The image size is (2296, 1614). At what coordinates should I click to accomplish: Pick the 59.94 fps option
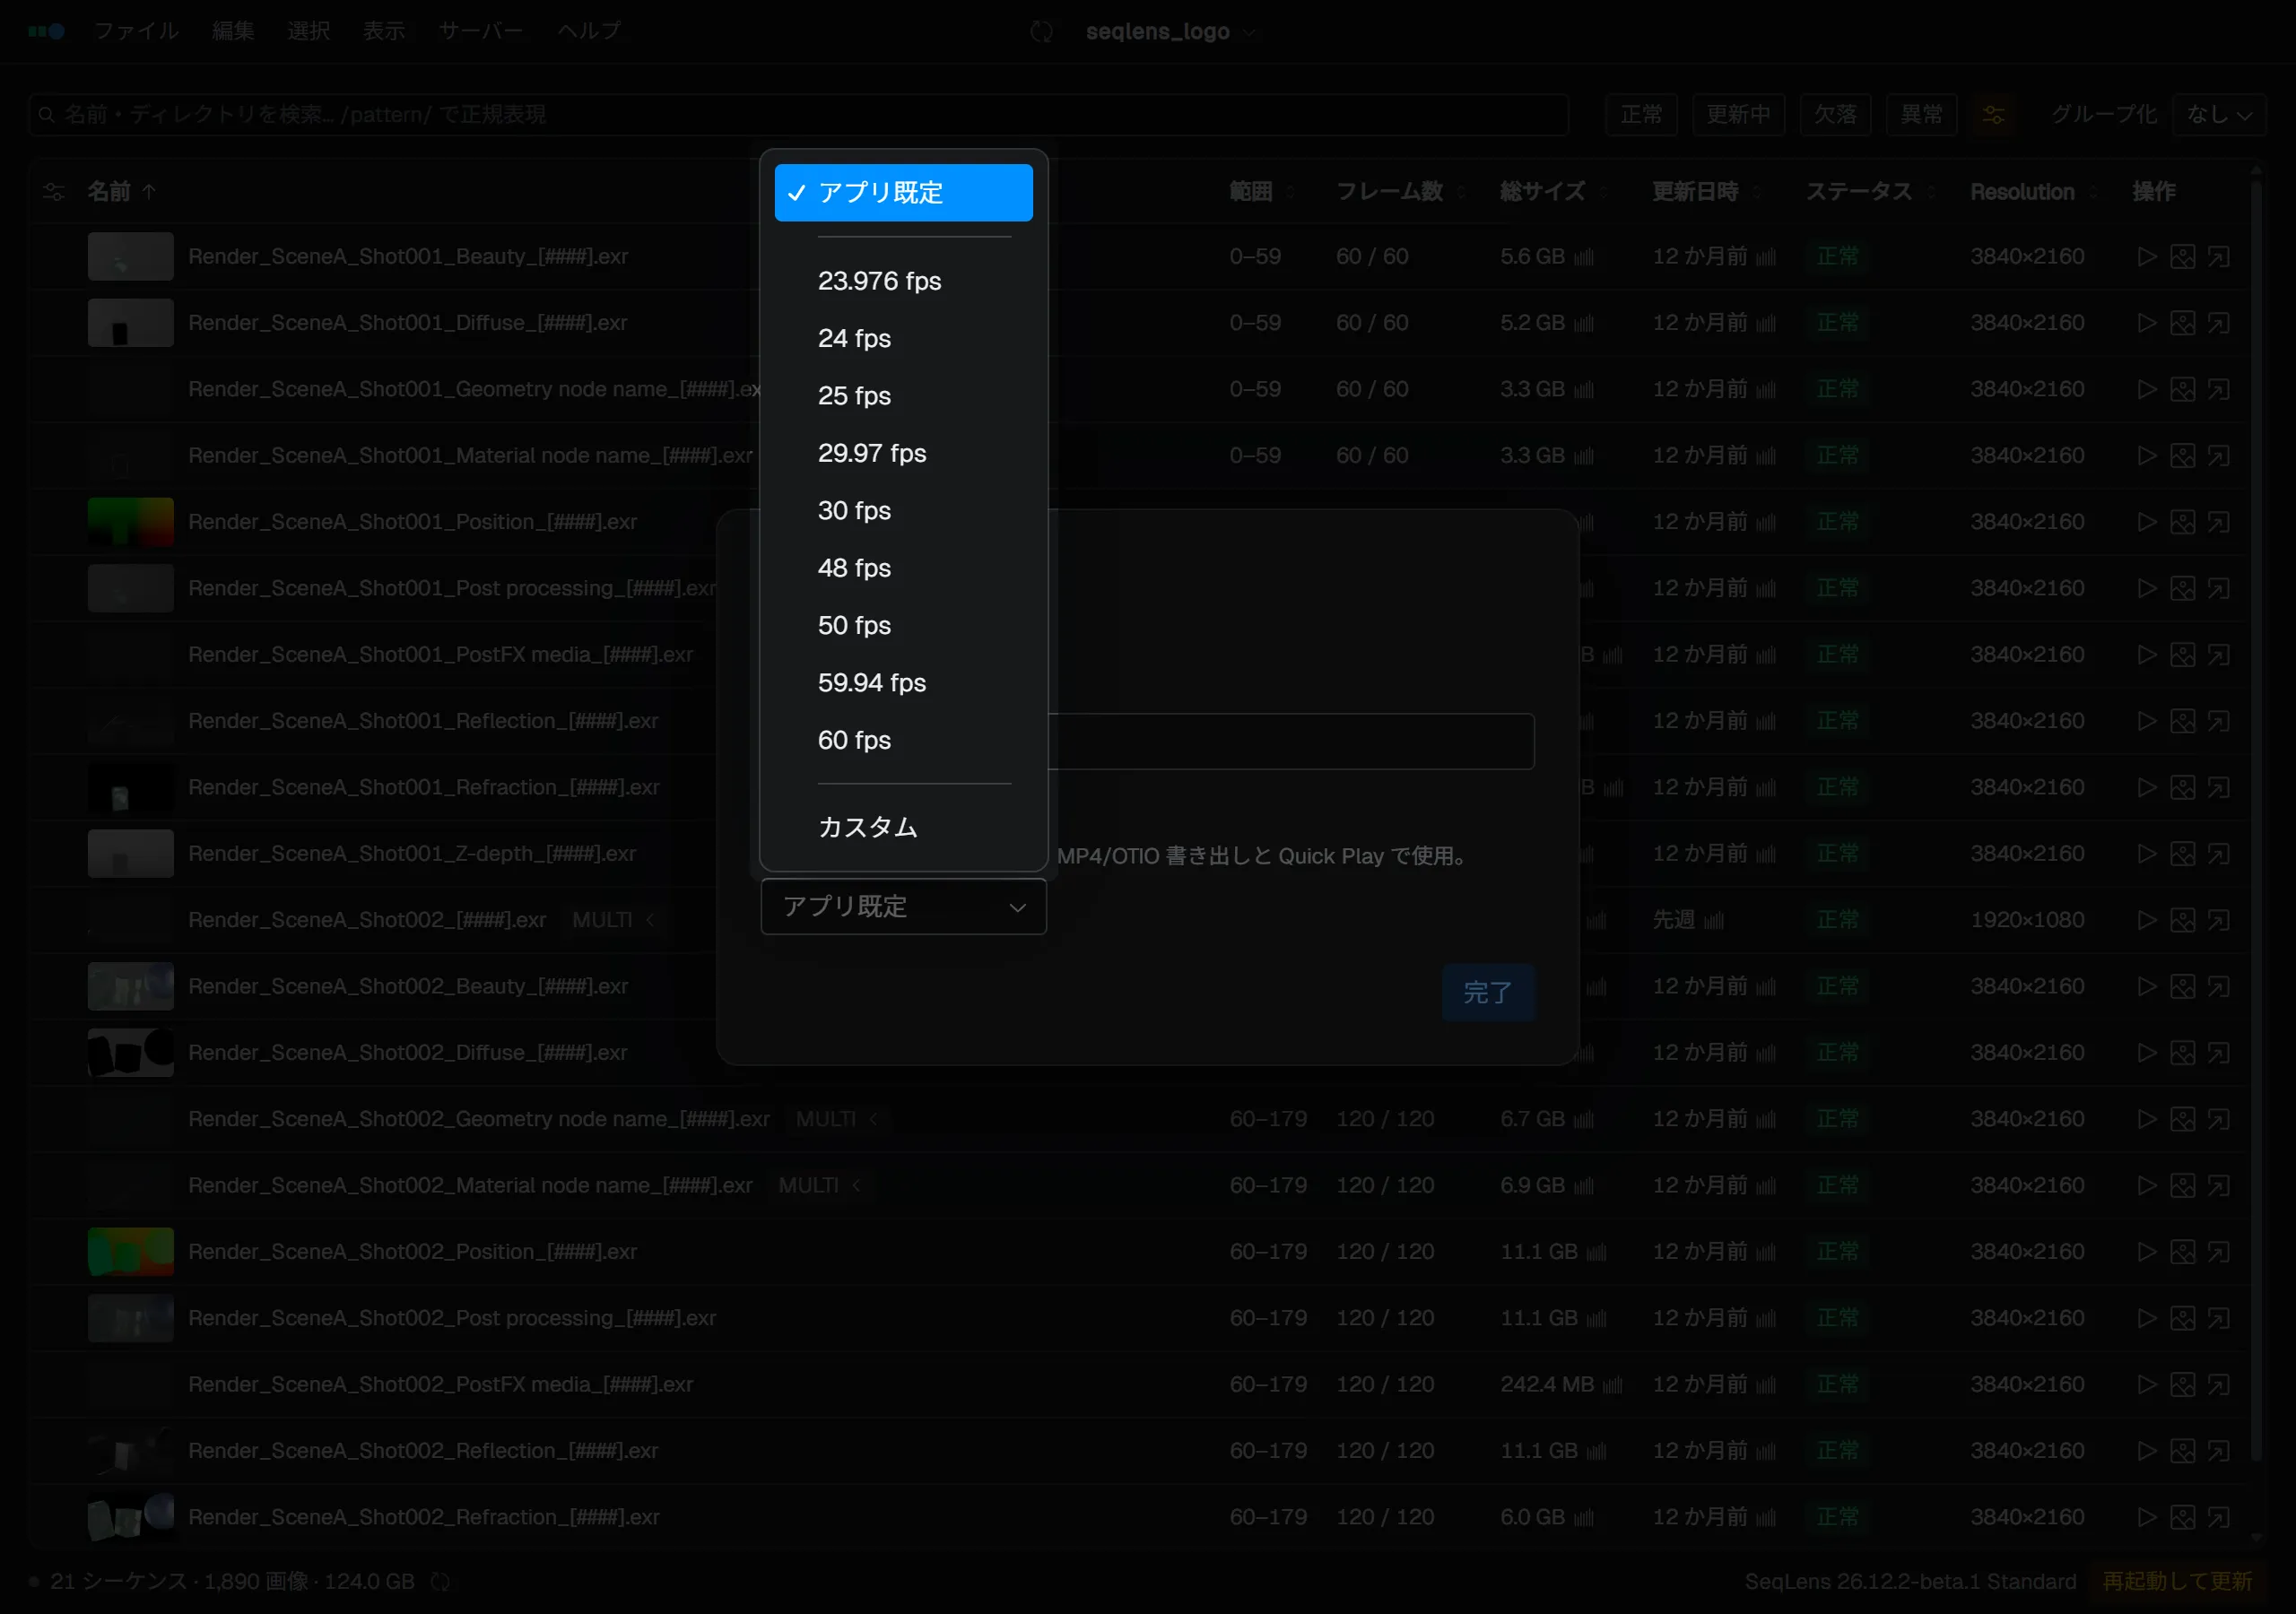(903, 683)
